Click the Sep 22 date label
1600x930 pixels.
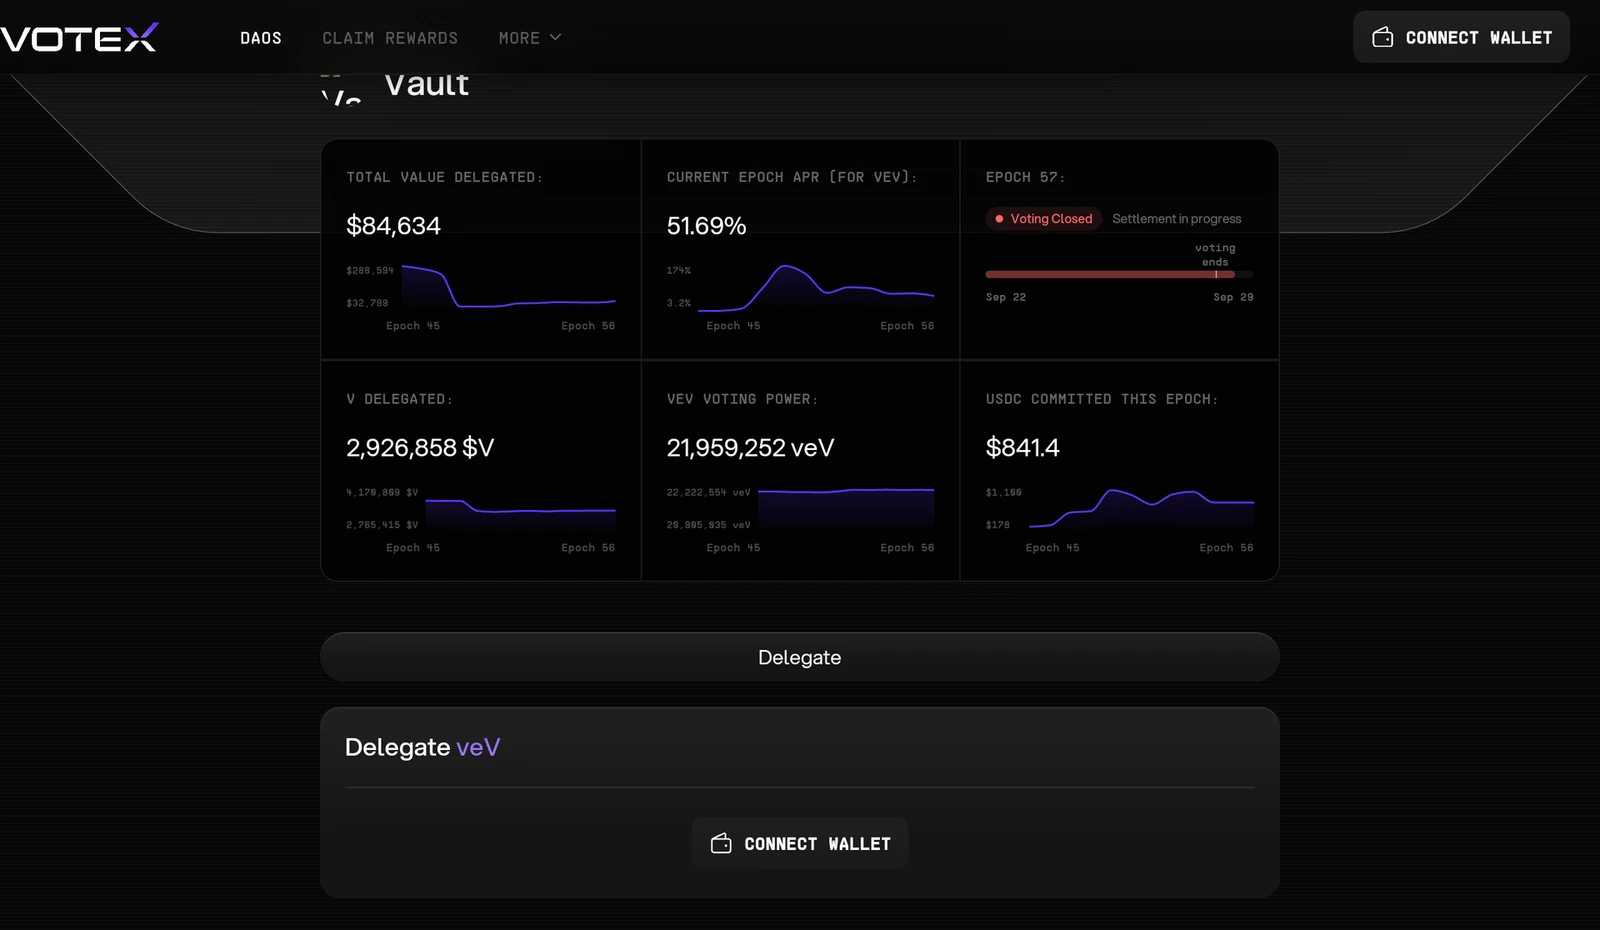click(1006, 297)
